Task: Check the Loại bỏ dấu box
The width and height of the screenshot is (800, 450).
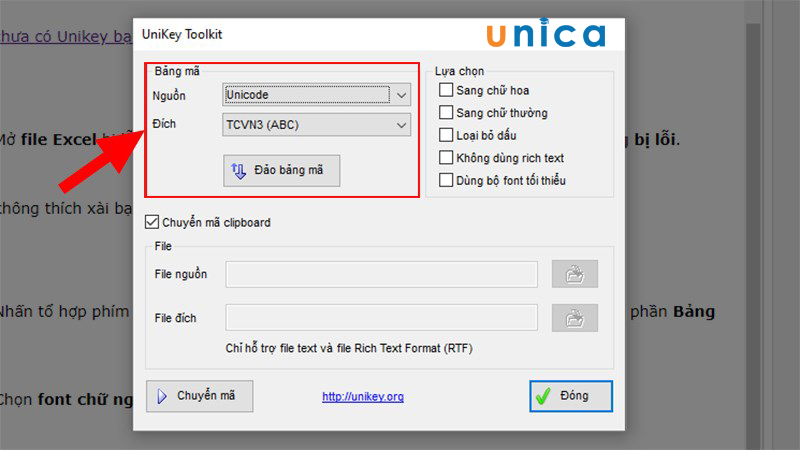Action: pos(446,135)
